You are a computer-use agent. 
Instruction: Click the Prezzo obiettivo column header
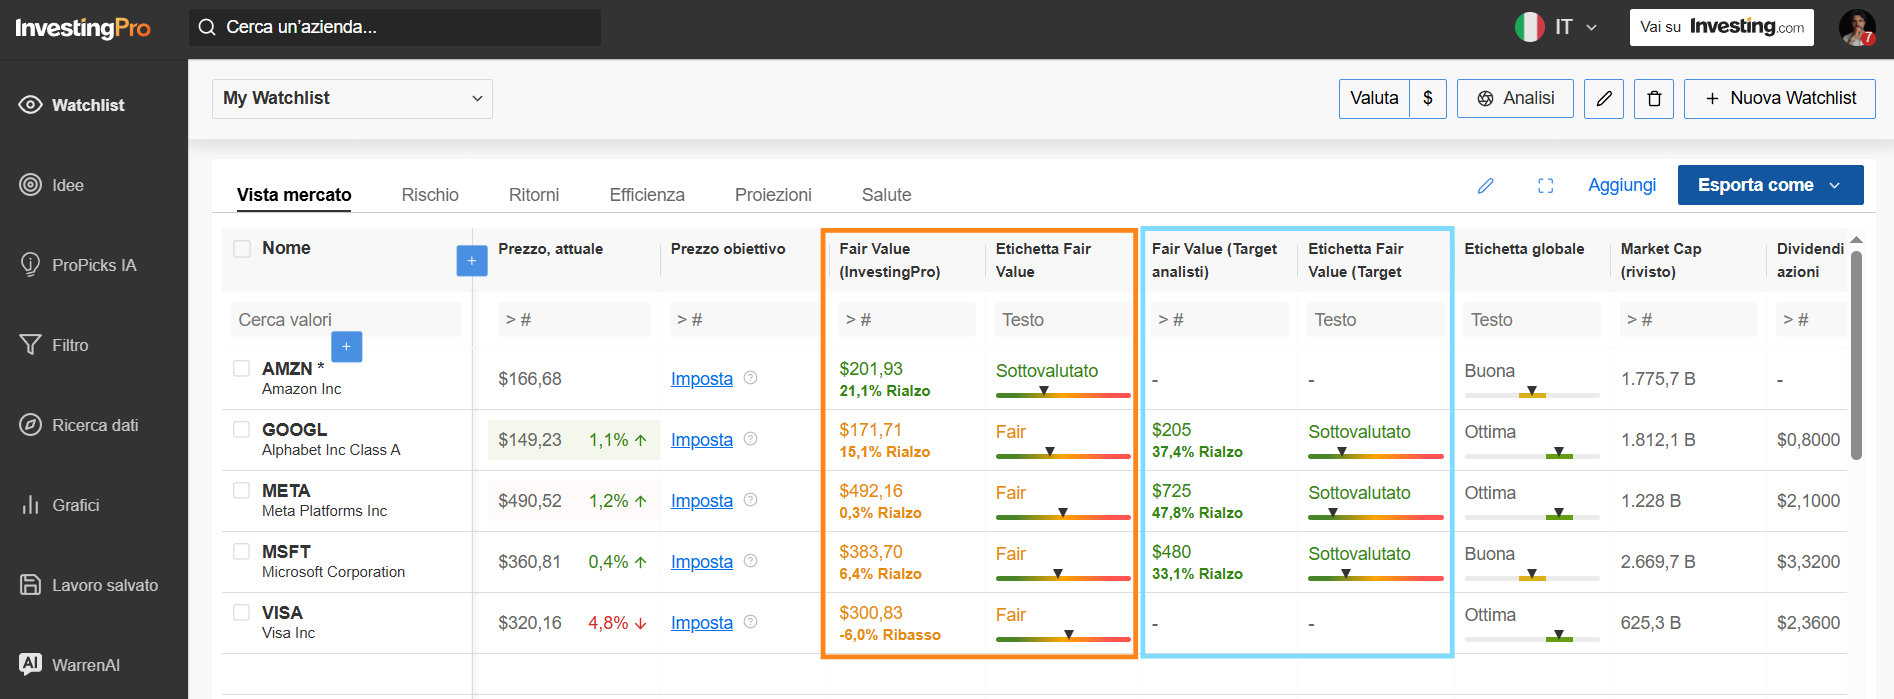pos(728,249)
